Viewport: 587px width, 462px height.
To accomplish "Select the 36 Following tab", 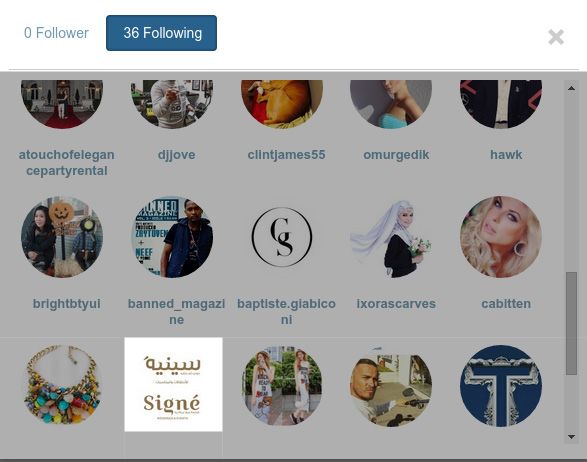I will coord(161,33).
